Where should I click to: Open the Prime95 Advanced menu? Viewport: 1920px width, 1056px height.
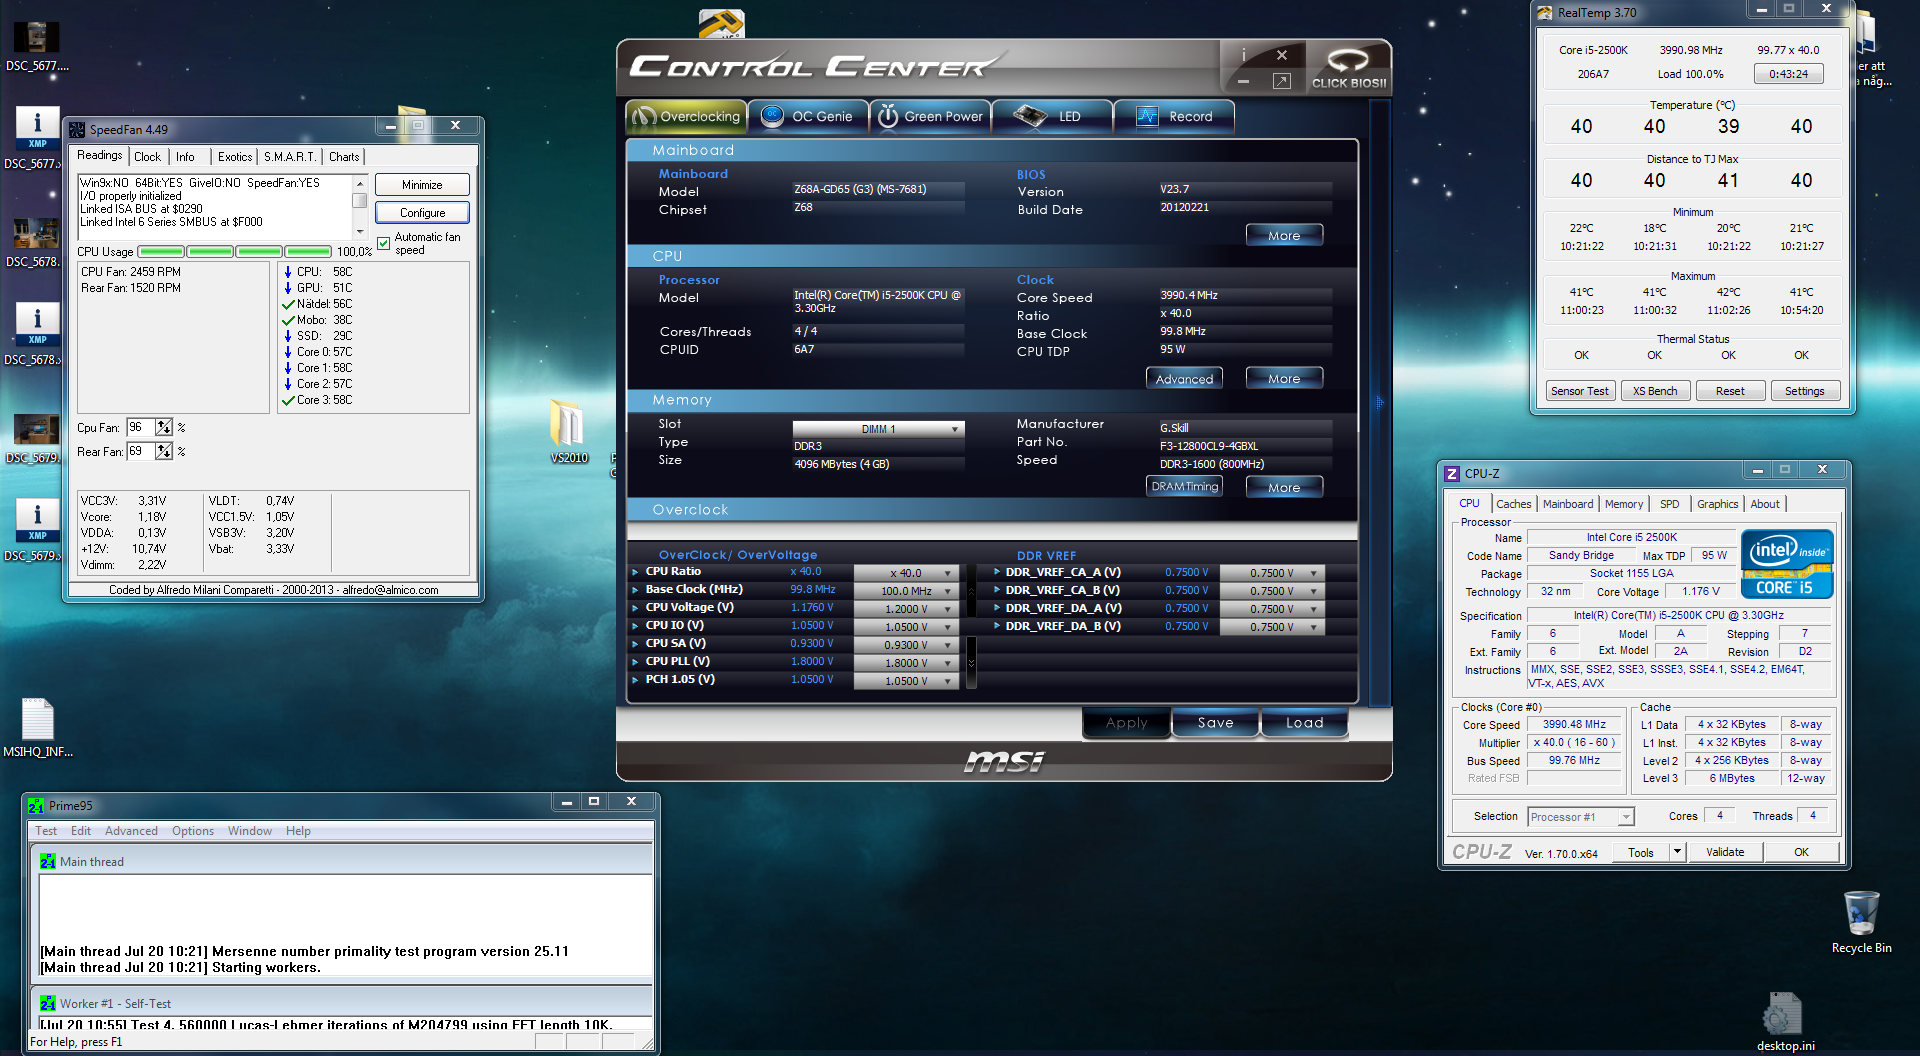[131, 831]
